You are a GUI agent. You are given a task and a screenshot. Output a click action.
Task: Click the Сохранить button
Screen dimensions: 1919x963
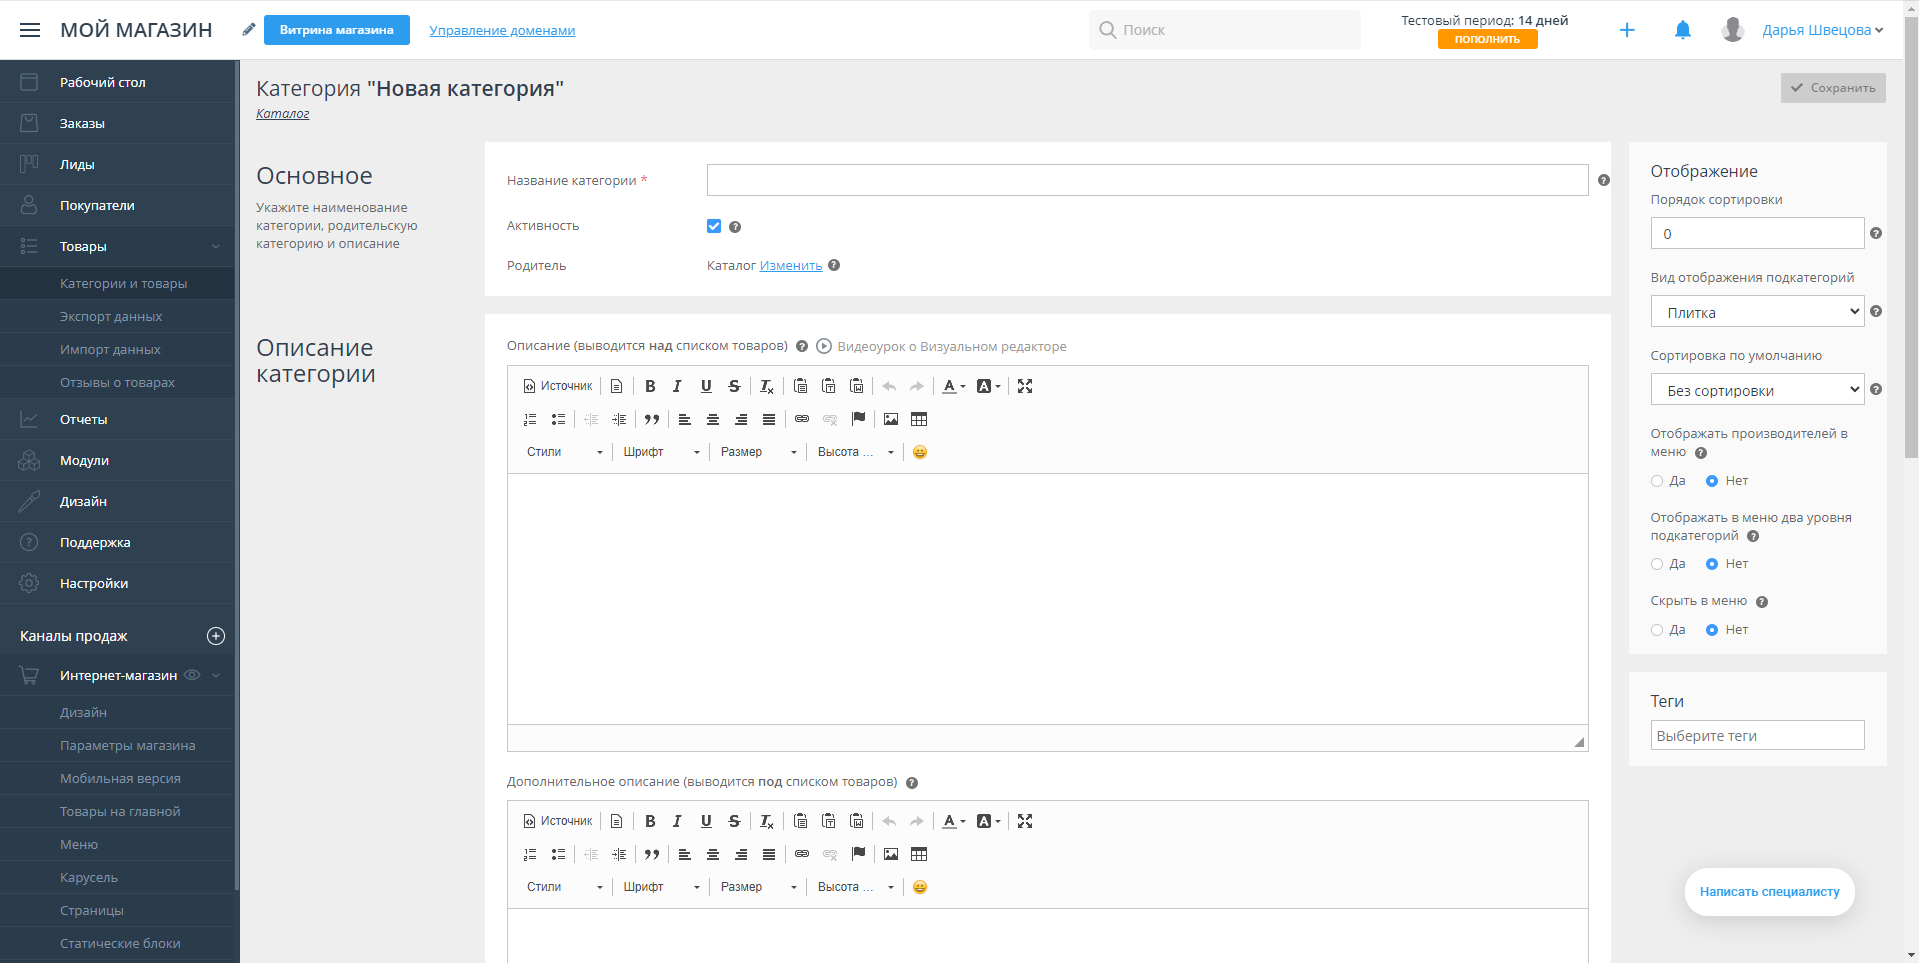[1833, 88]
